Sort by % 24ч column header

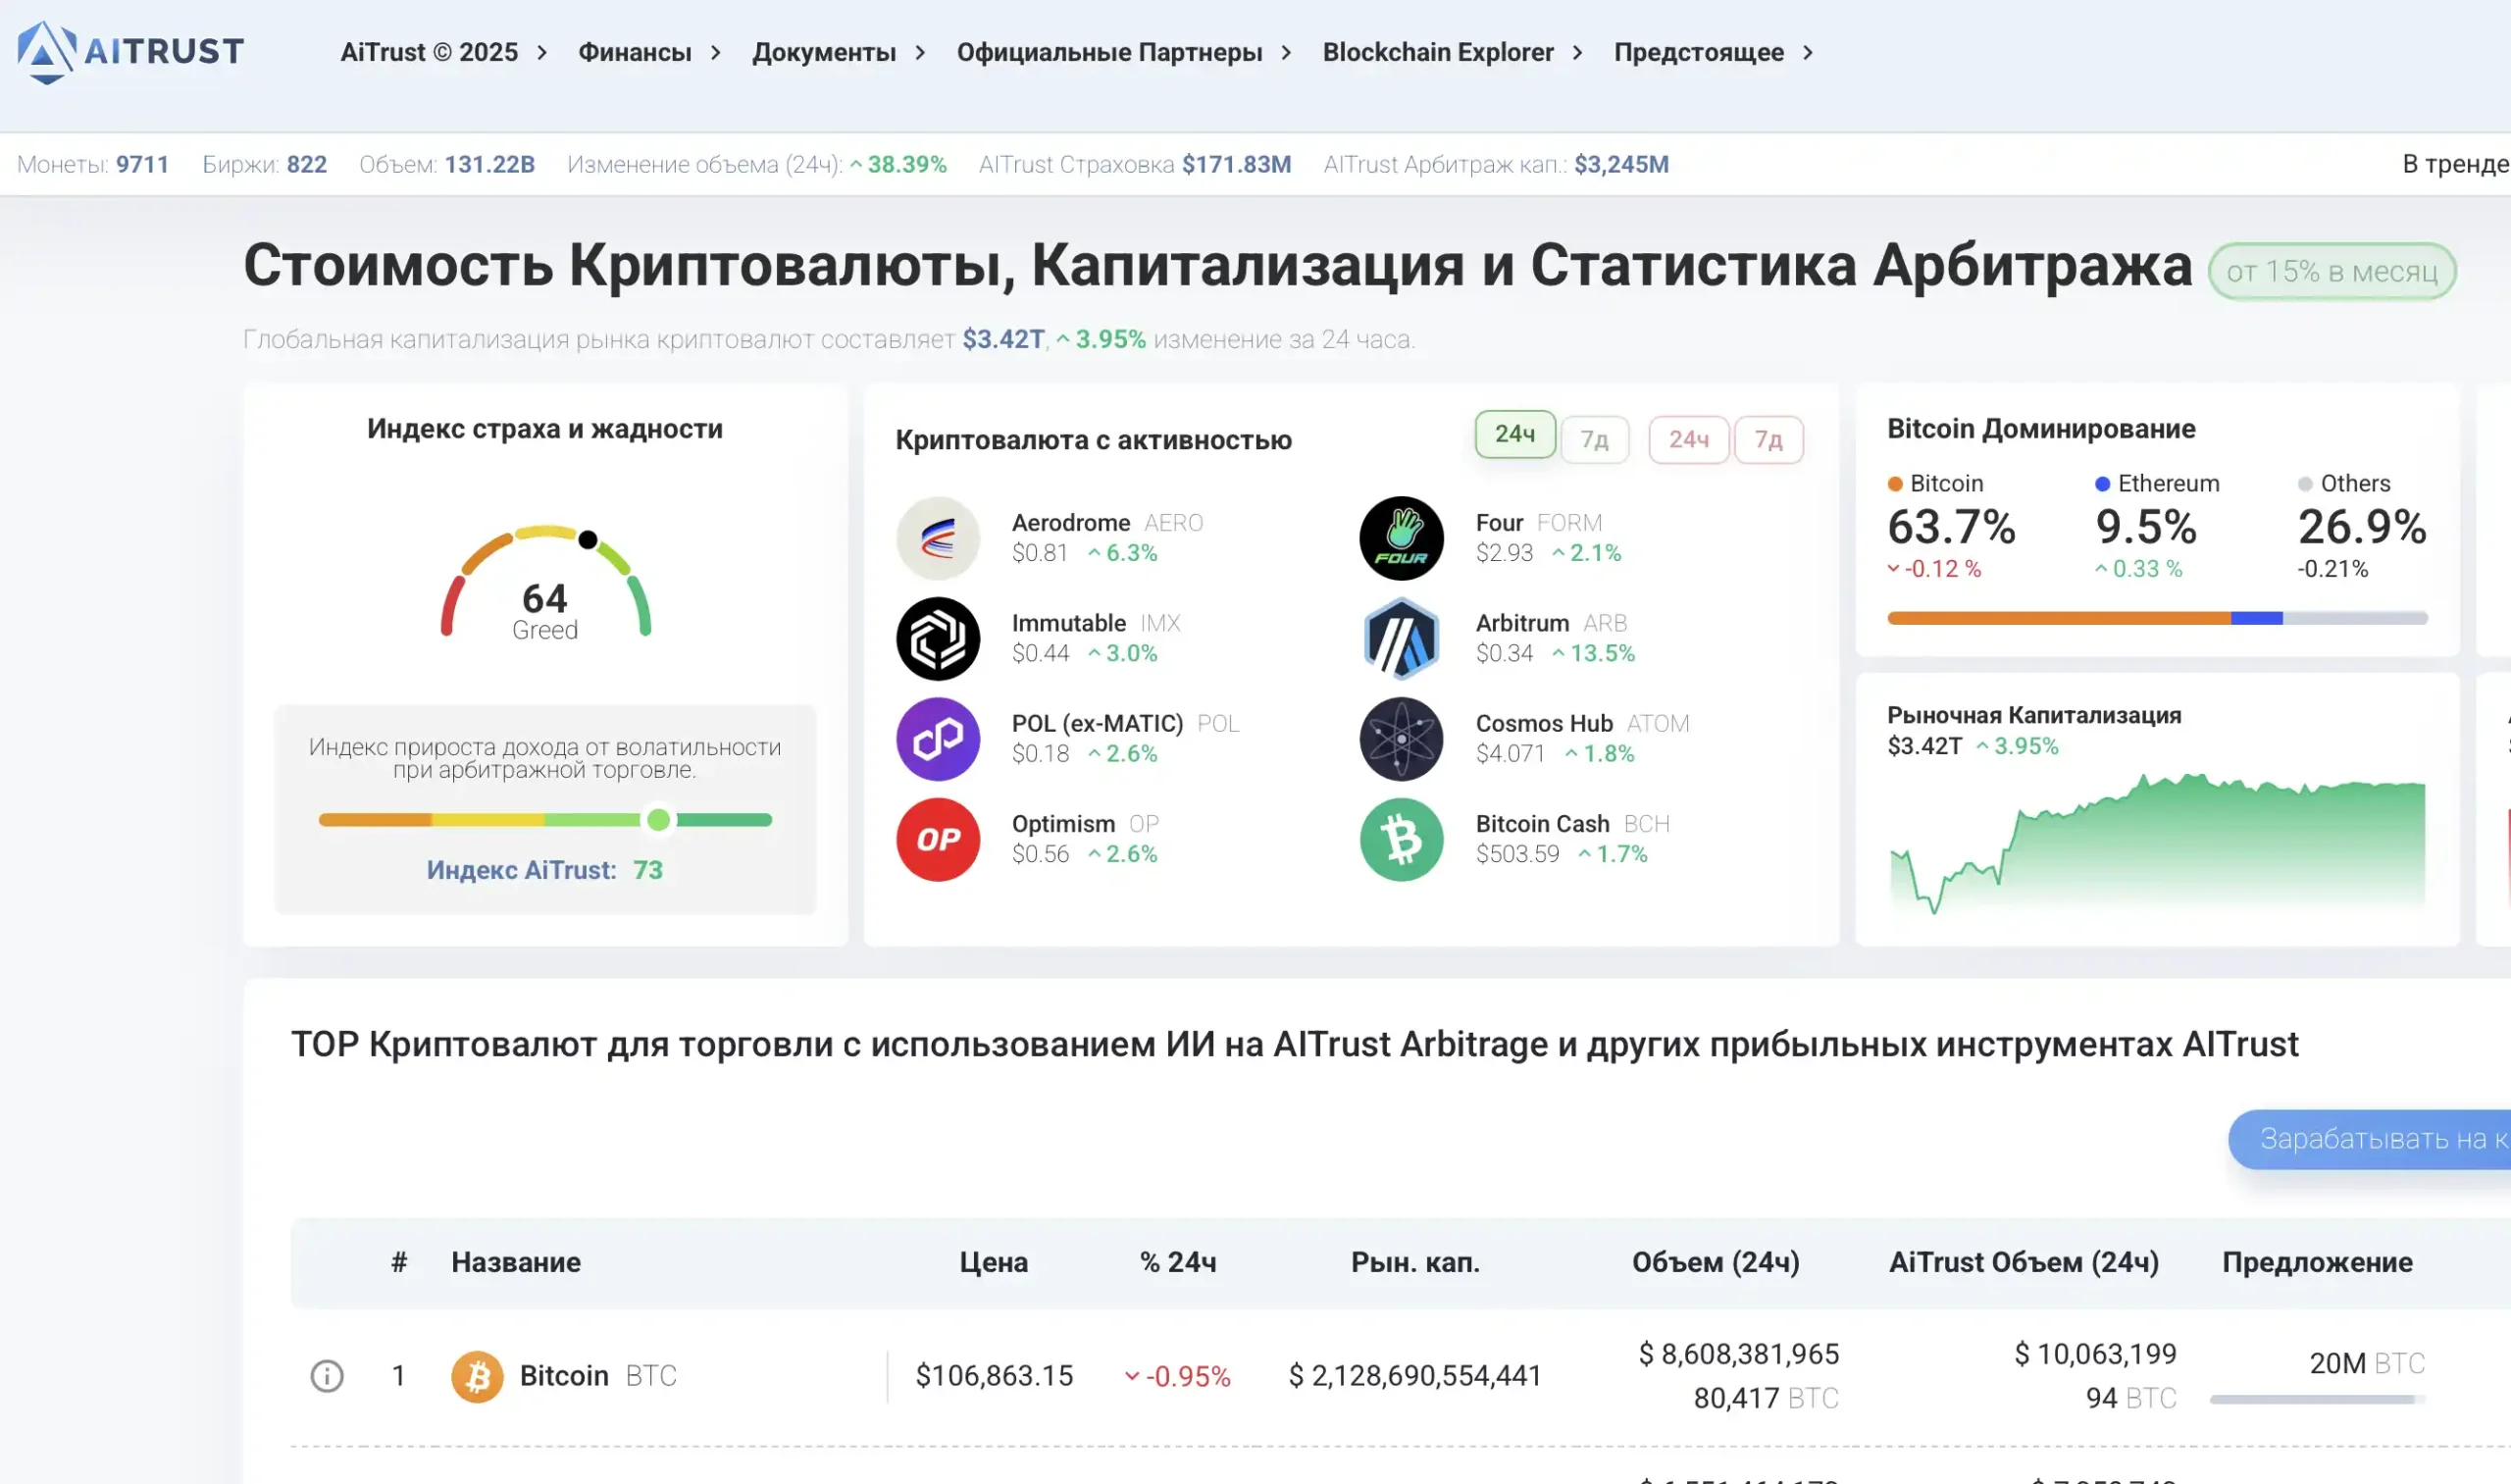1178,1262
